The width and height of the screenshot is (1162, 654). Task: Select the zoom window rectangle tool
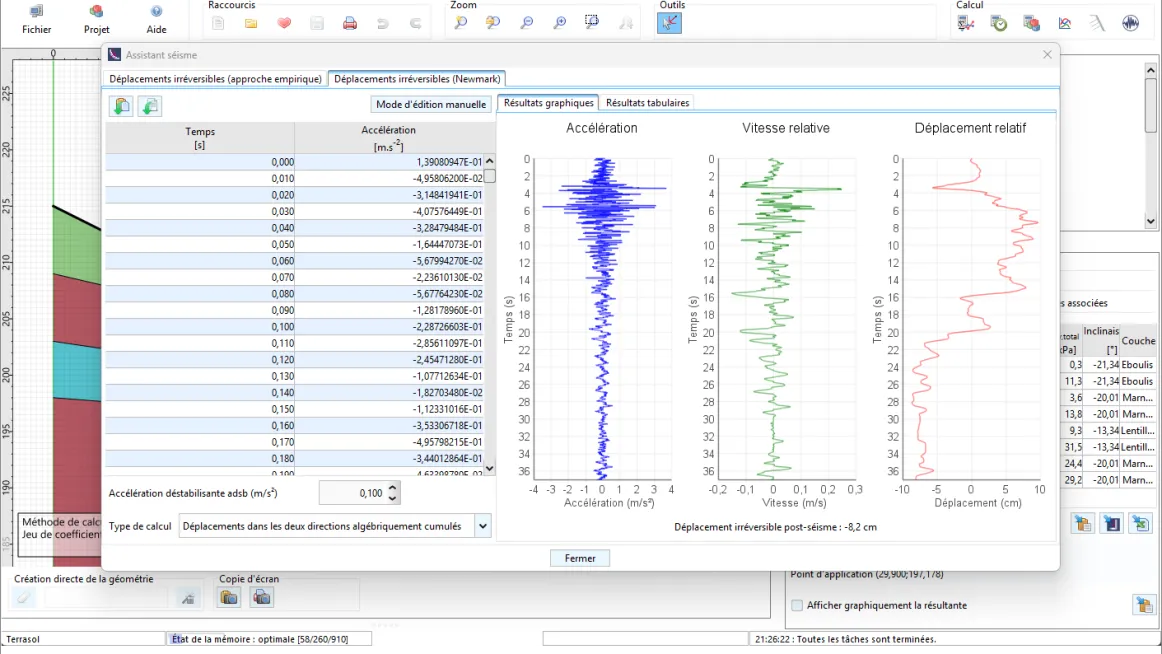[592, 22]
